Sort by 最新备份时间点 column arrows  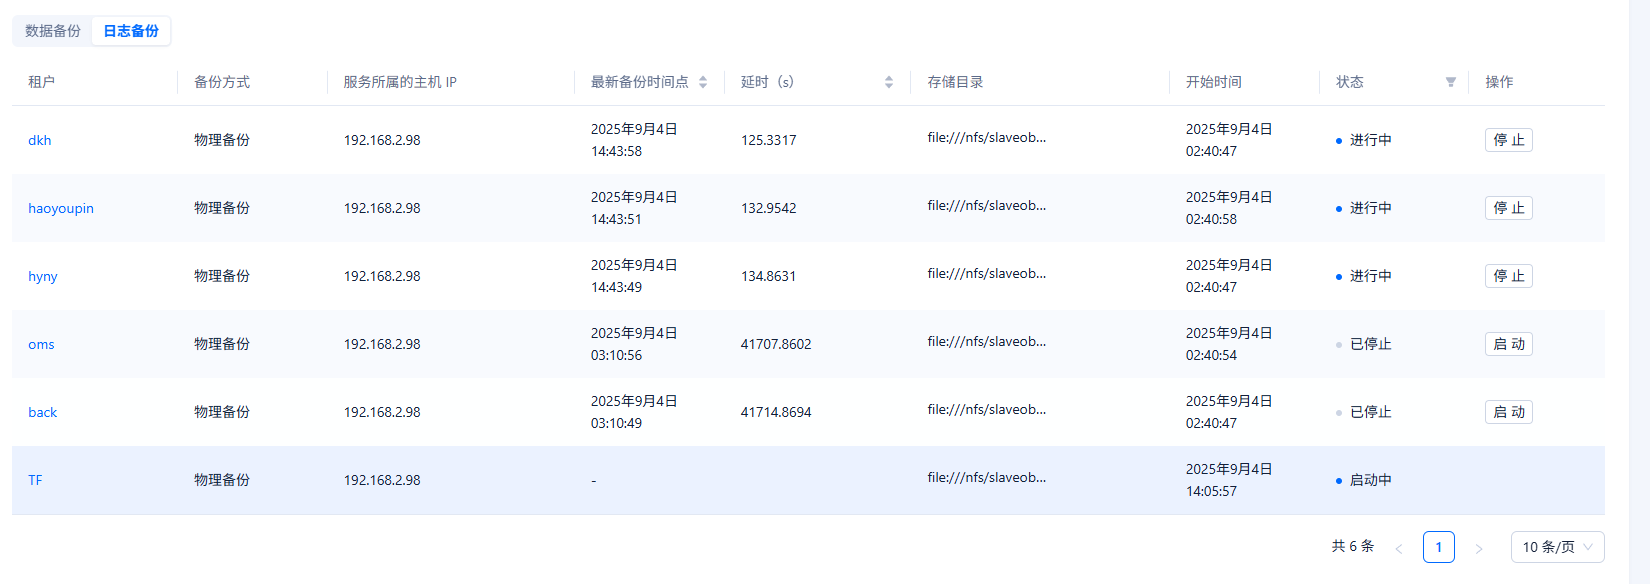pos(703,82)
